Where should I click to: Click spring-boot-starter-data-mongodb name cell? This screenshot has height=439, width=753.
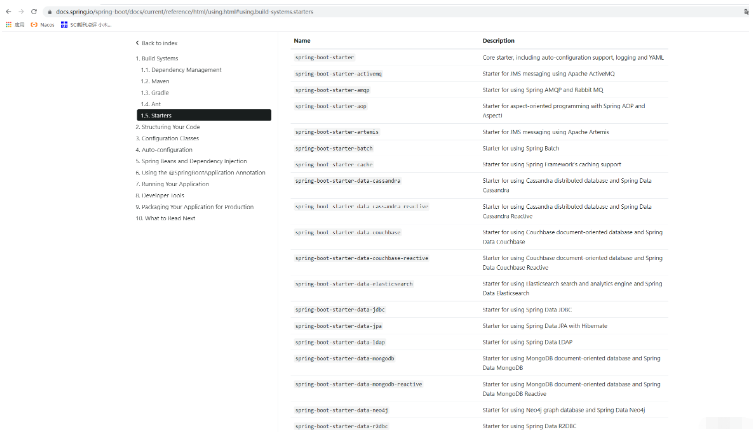345,359
